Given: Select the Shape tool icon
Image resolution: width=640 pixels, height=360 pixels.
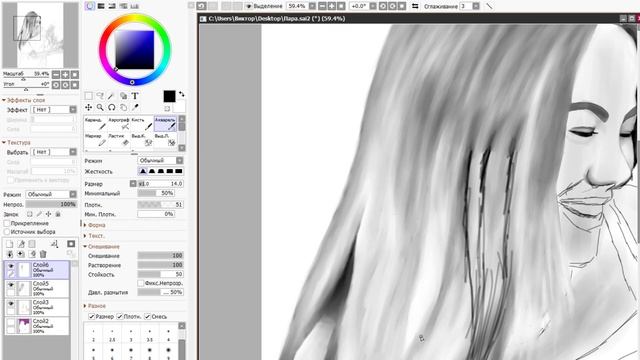Looking at the screenshot, I should coord(123,96).
